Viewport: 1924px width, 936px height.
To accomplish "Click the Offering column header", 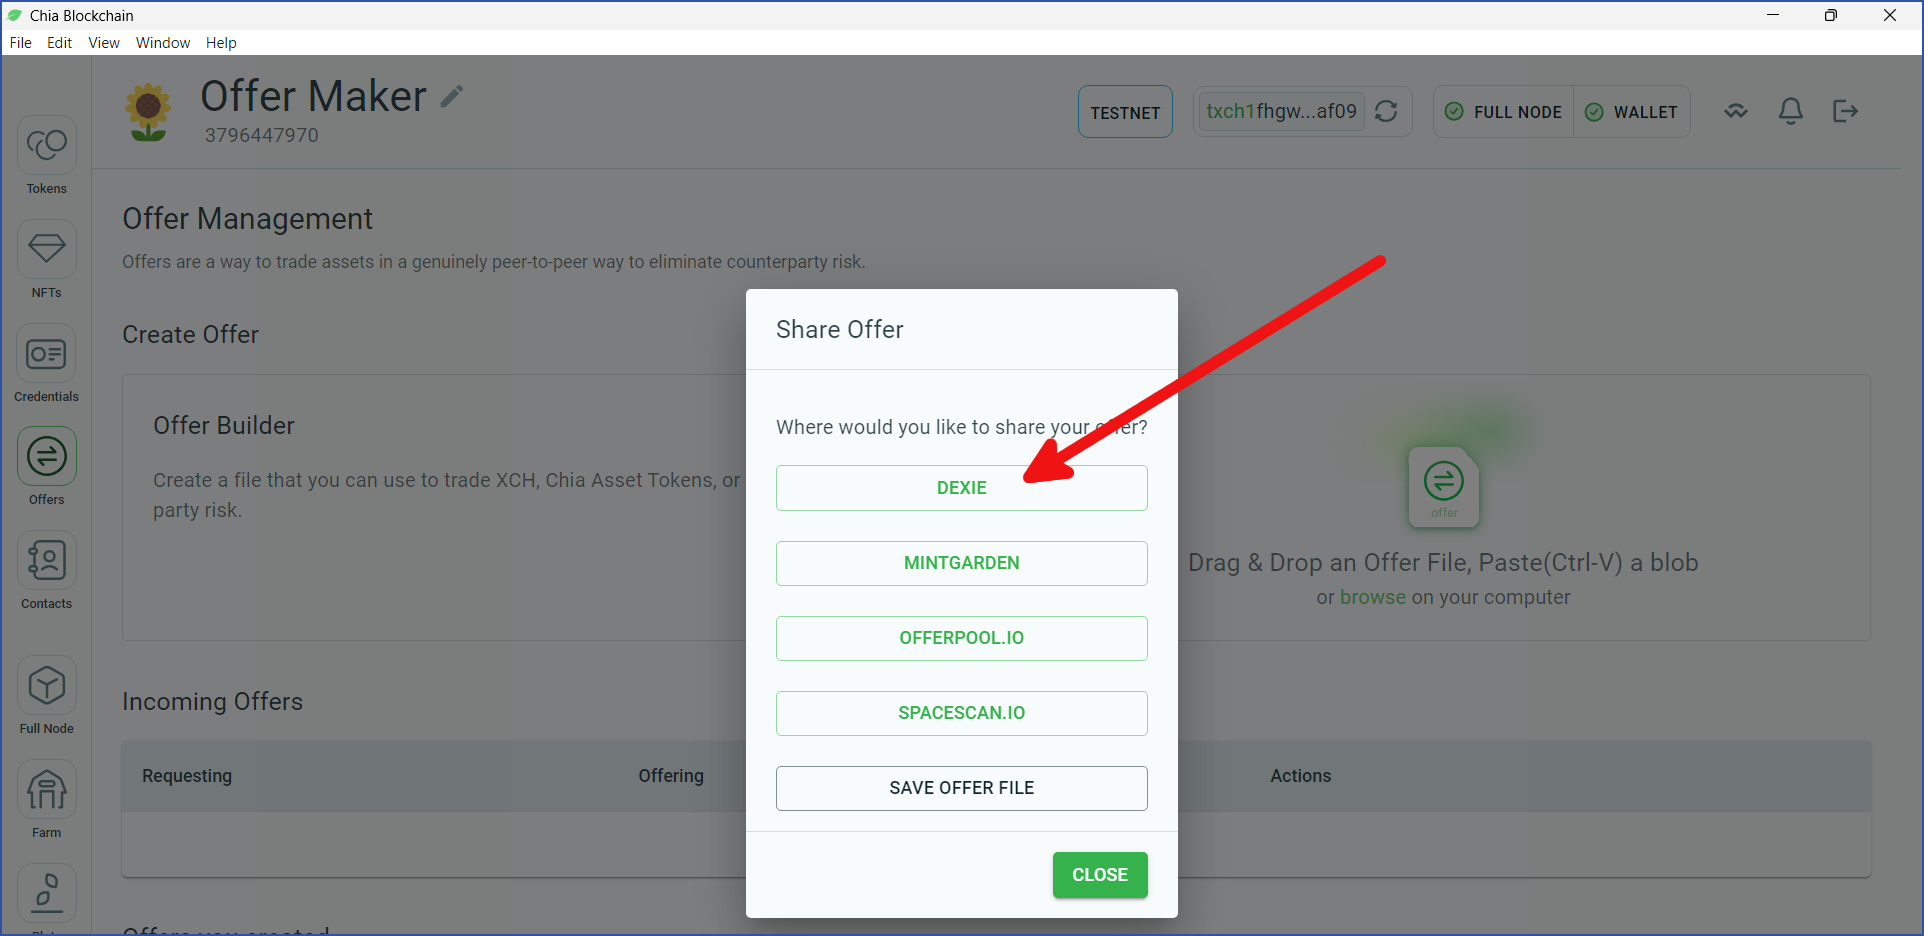I will (x=671, y=776).
